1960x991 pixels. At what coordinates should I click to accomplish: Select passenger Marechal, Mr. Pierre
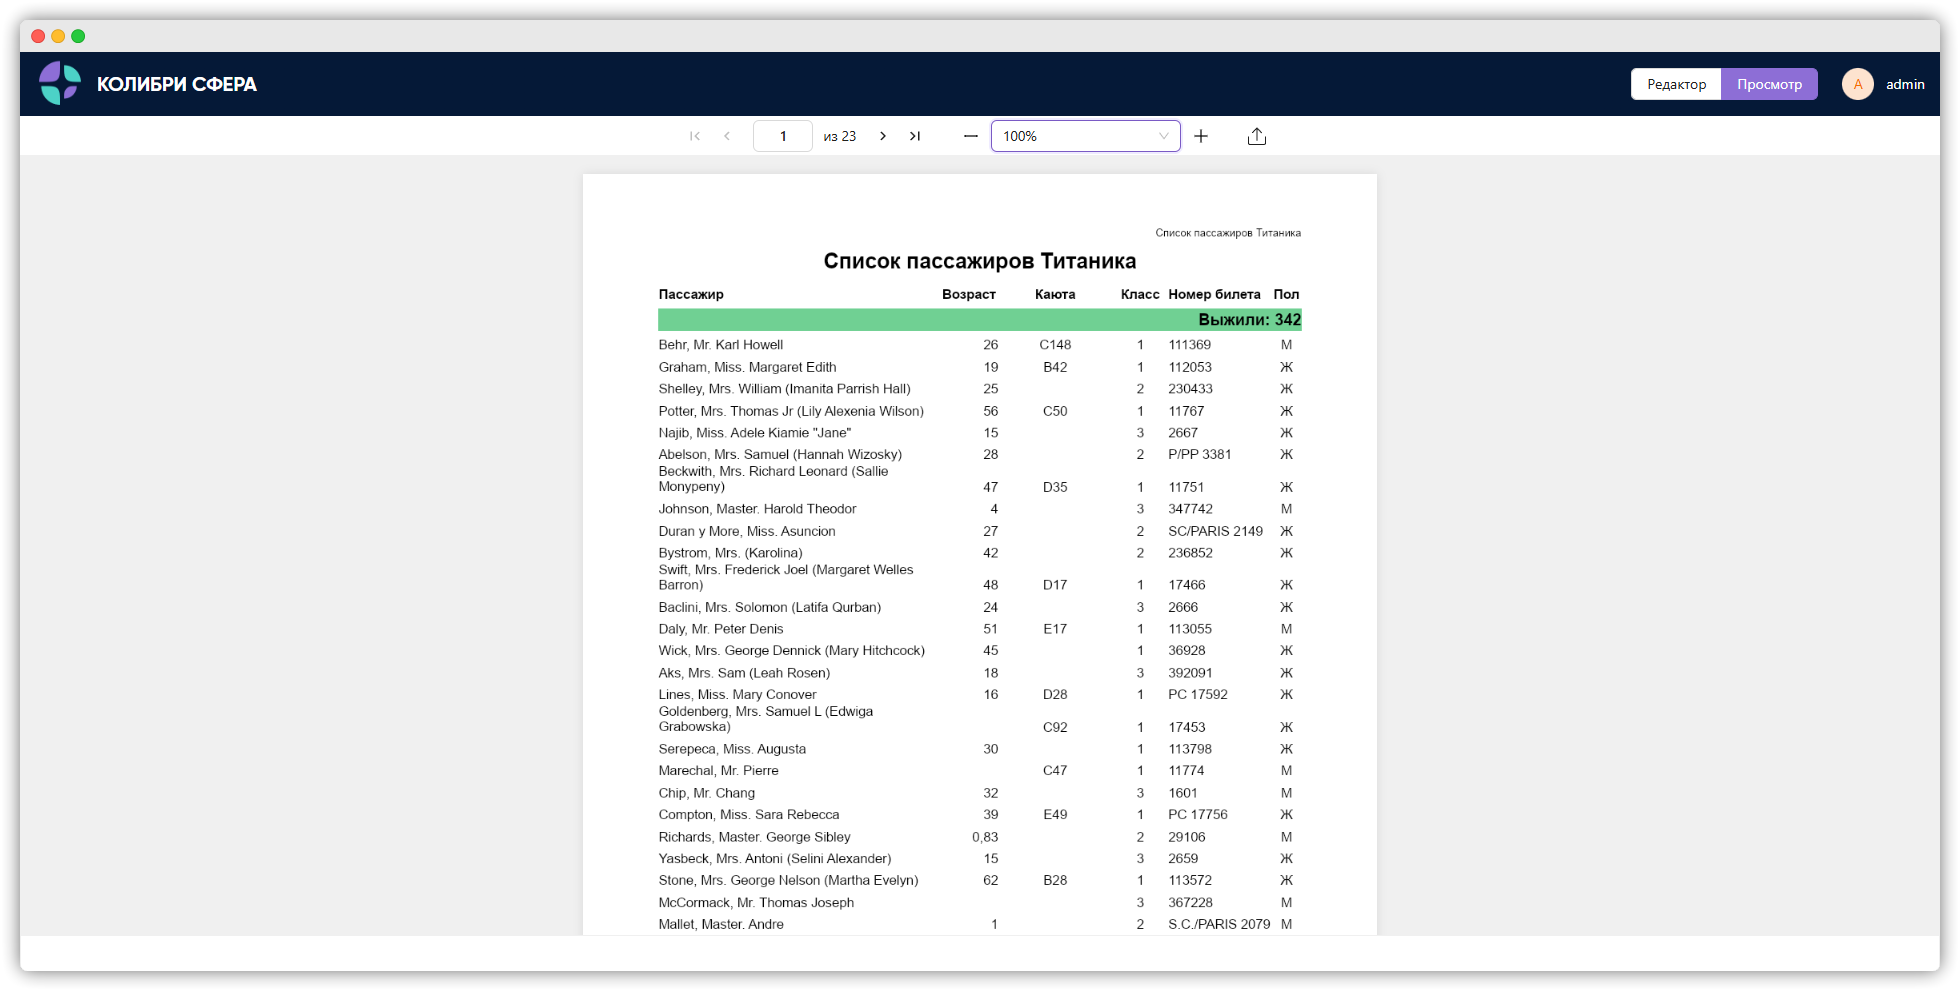[718, 770]
